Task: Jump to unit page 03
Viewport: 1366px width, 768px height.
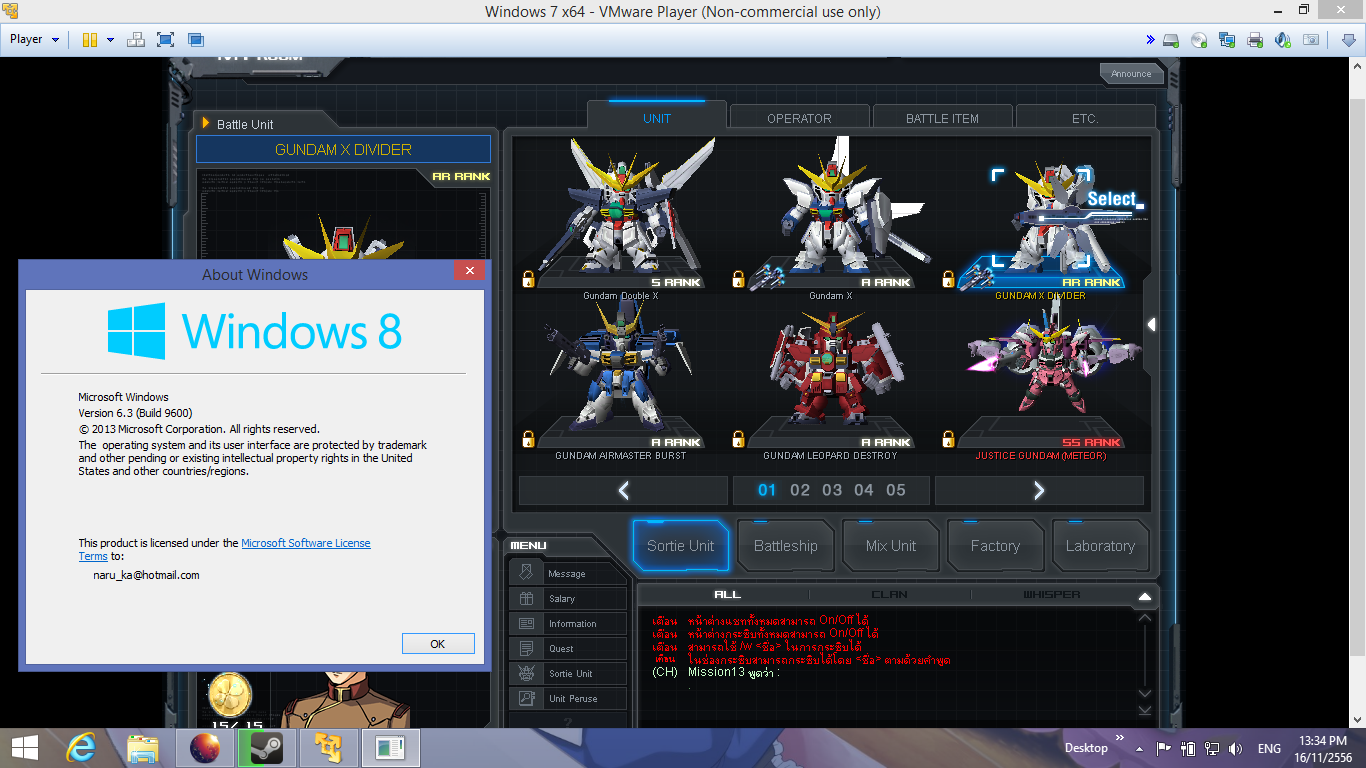Action: [832, 490]
